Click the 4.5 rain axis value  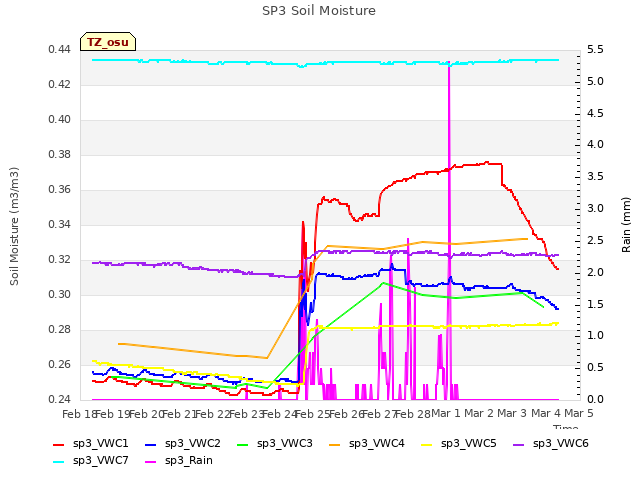[x=595, y=113]
